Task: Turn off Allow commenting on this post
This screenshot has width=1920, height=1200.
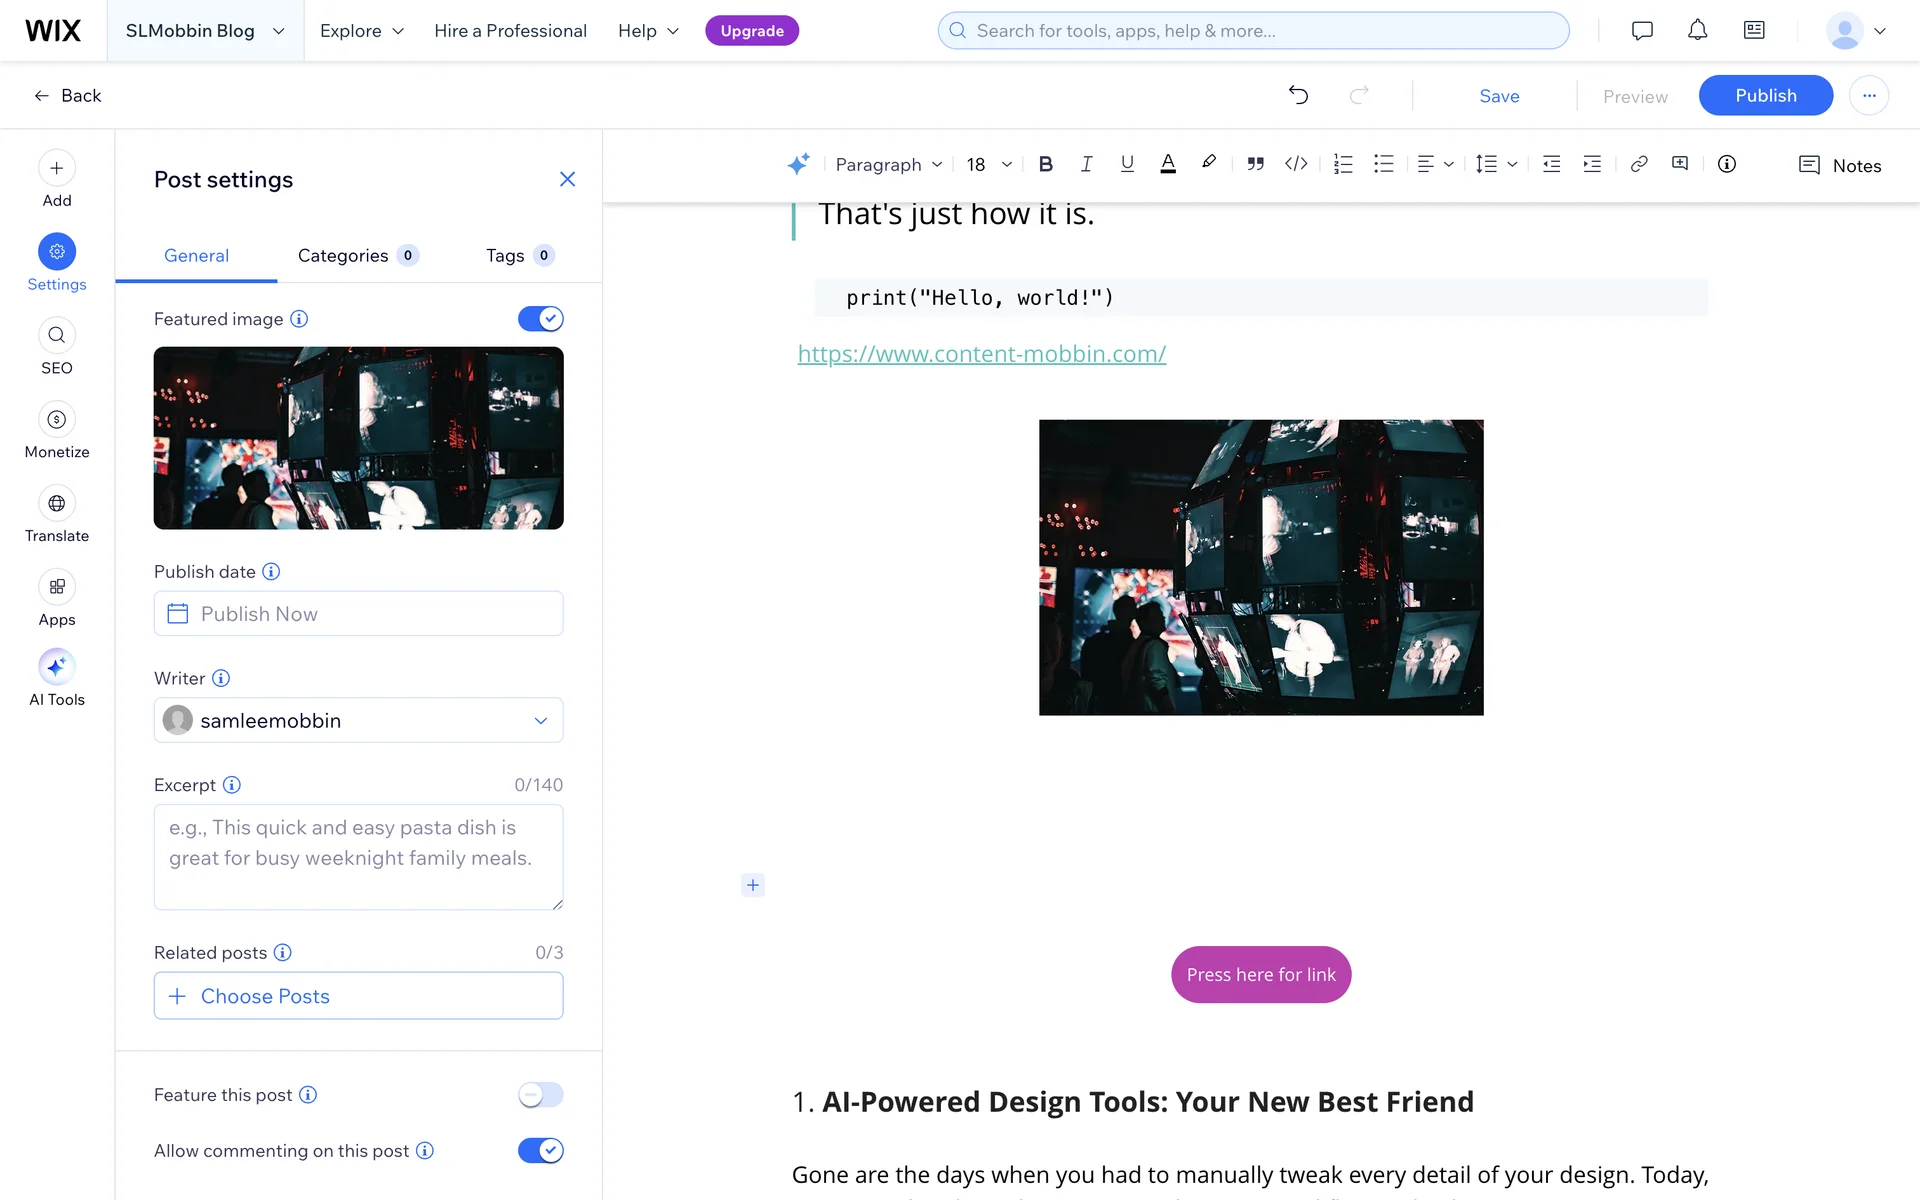Action: (x=540, y=1151)
